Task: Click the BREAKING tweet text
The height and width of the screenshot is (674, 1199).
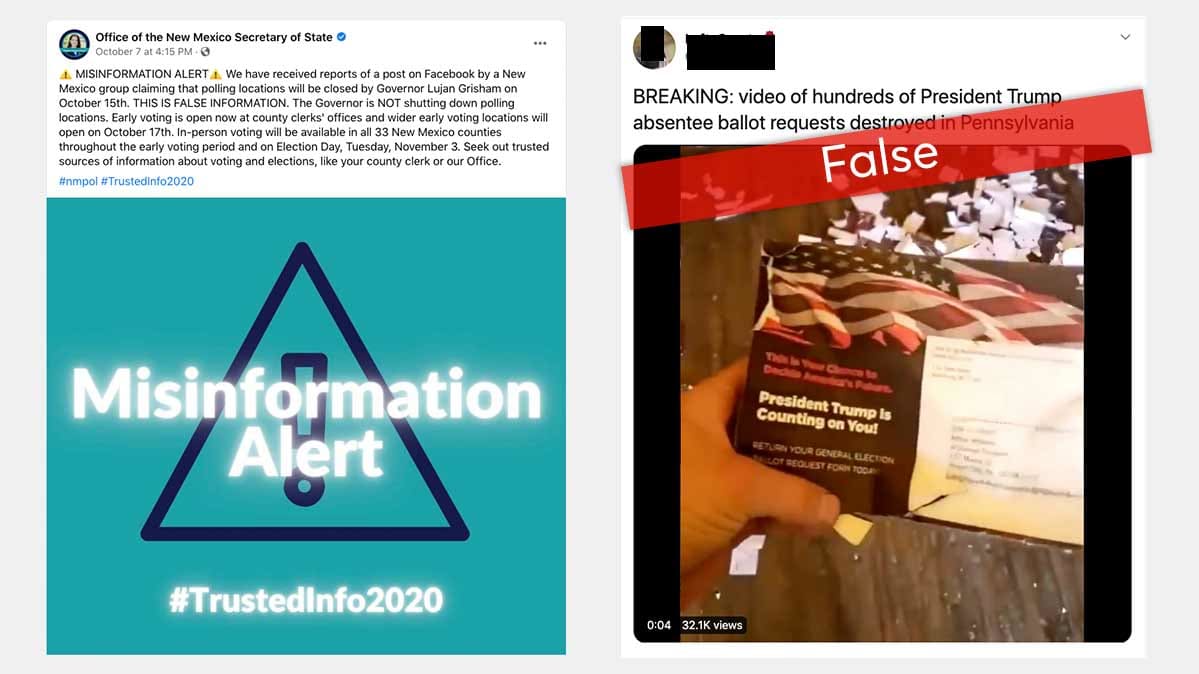Action: tap(853, 109)
